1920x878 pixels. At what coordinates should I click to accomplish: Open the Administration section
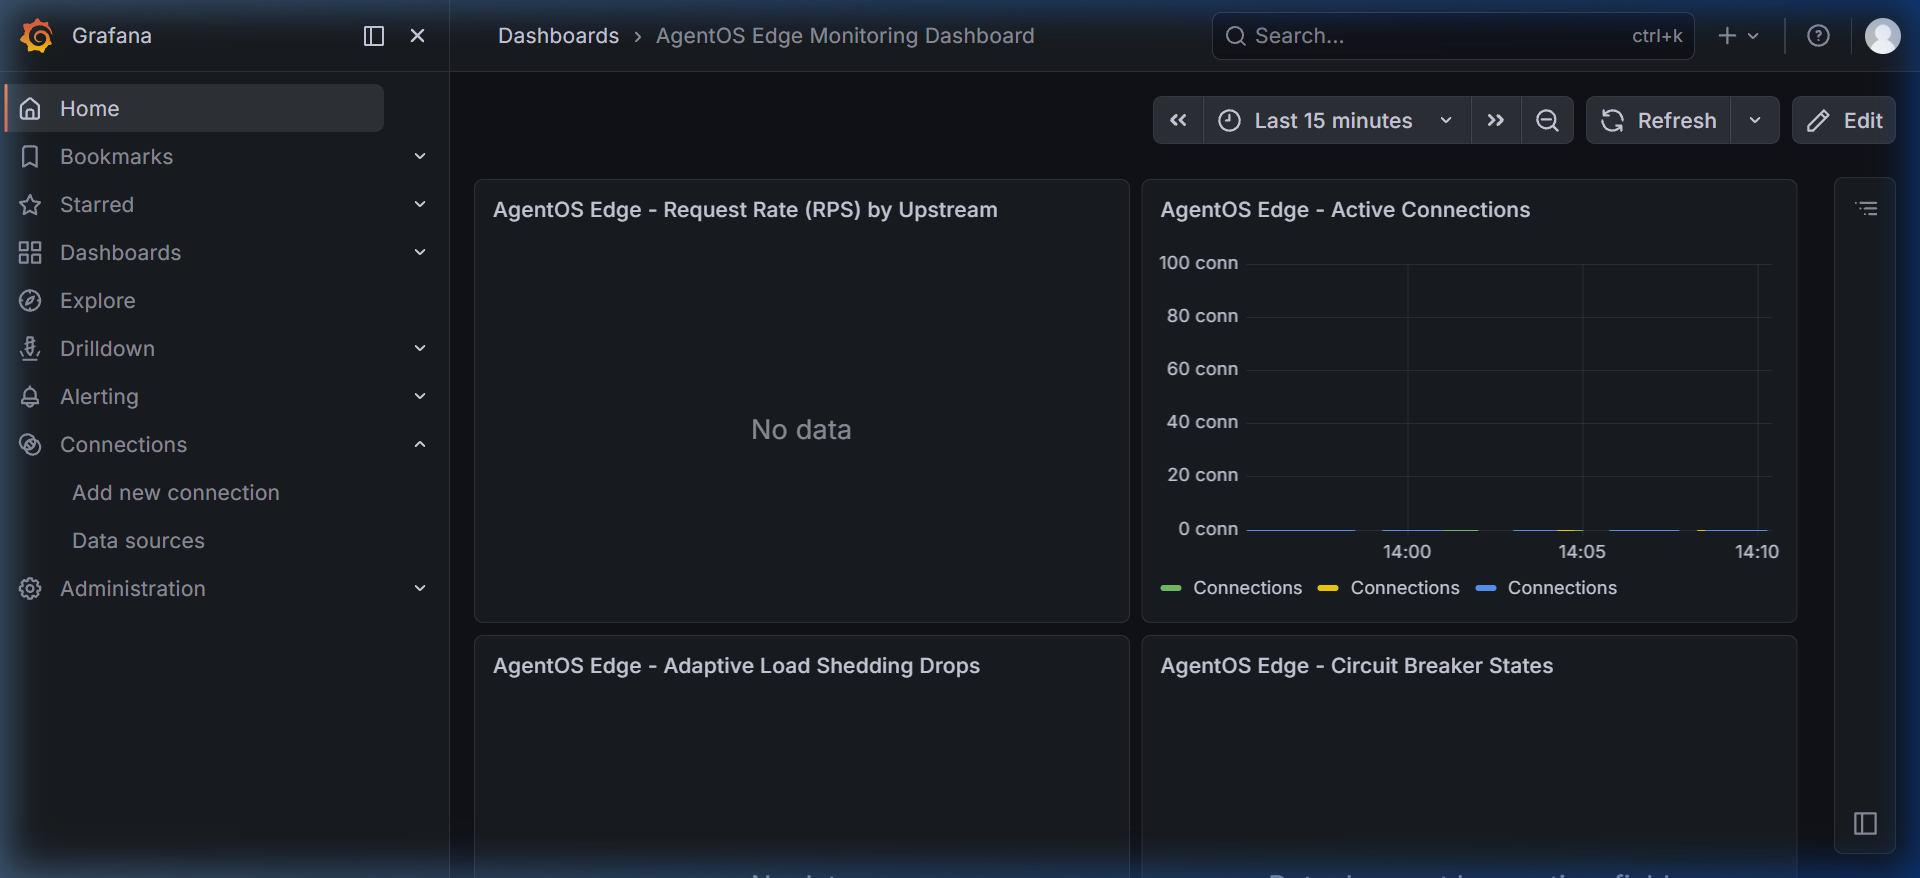click(x=133, y=589)
